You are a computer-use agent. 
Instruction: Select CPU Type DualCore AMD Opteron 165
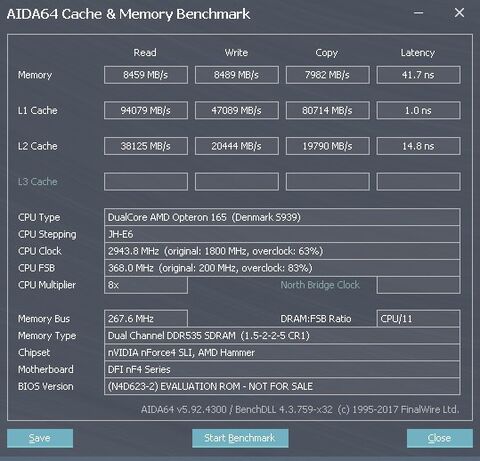pyautogui.click(x=282, y=217)
